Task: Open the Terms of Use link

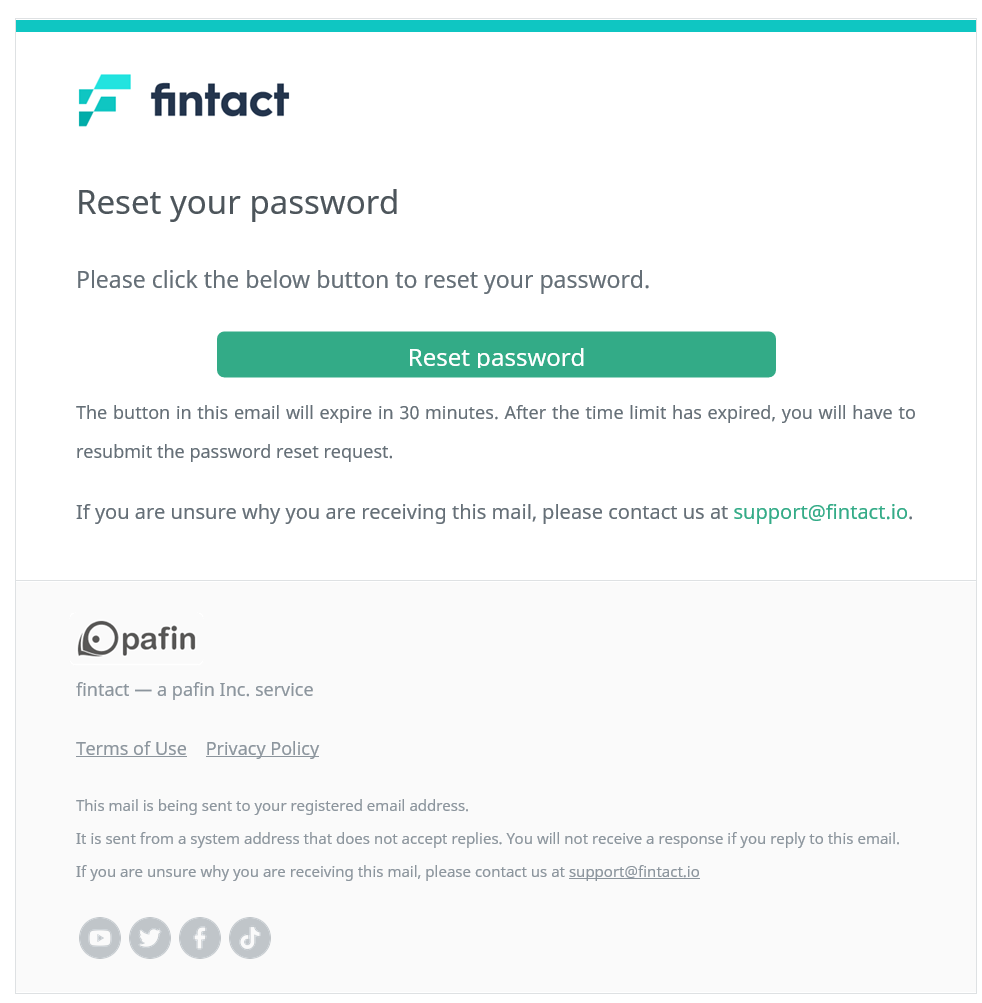Action: tap(131, 748)
